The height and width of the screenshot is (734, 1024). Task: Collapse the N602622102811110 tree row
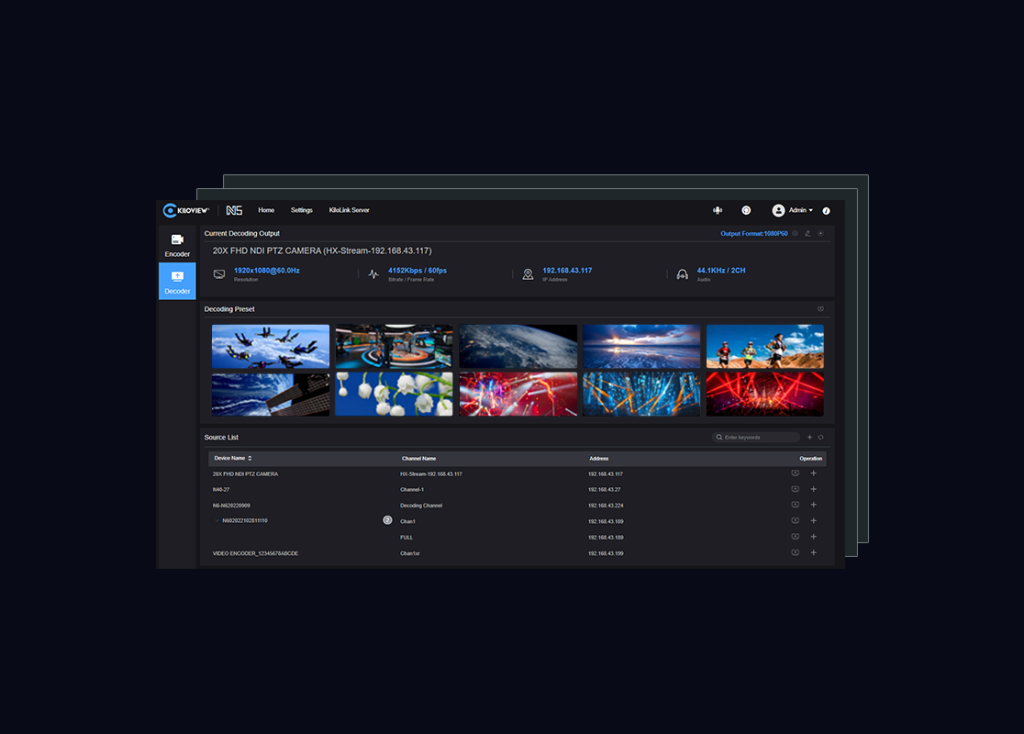tap(217, 521)
